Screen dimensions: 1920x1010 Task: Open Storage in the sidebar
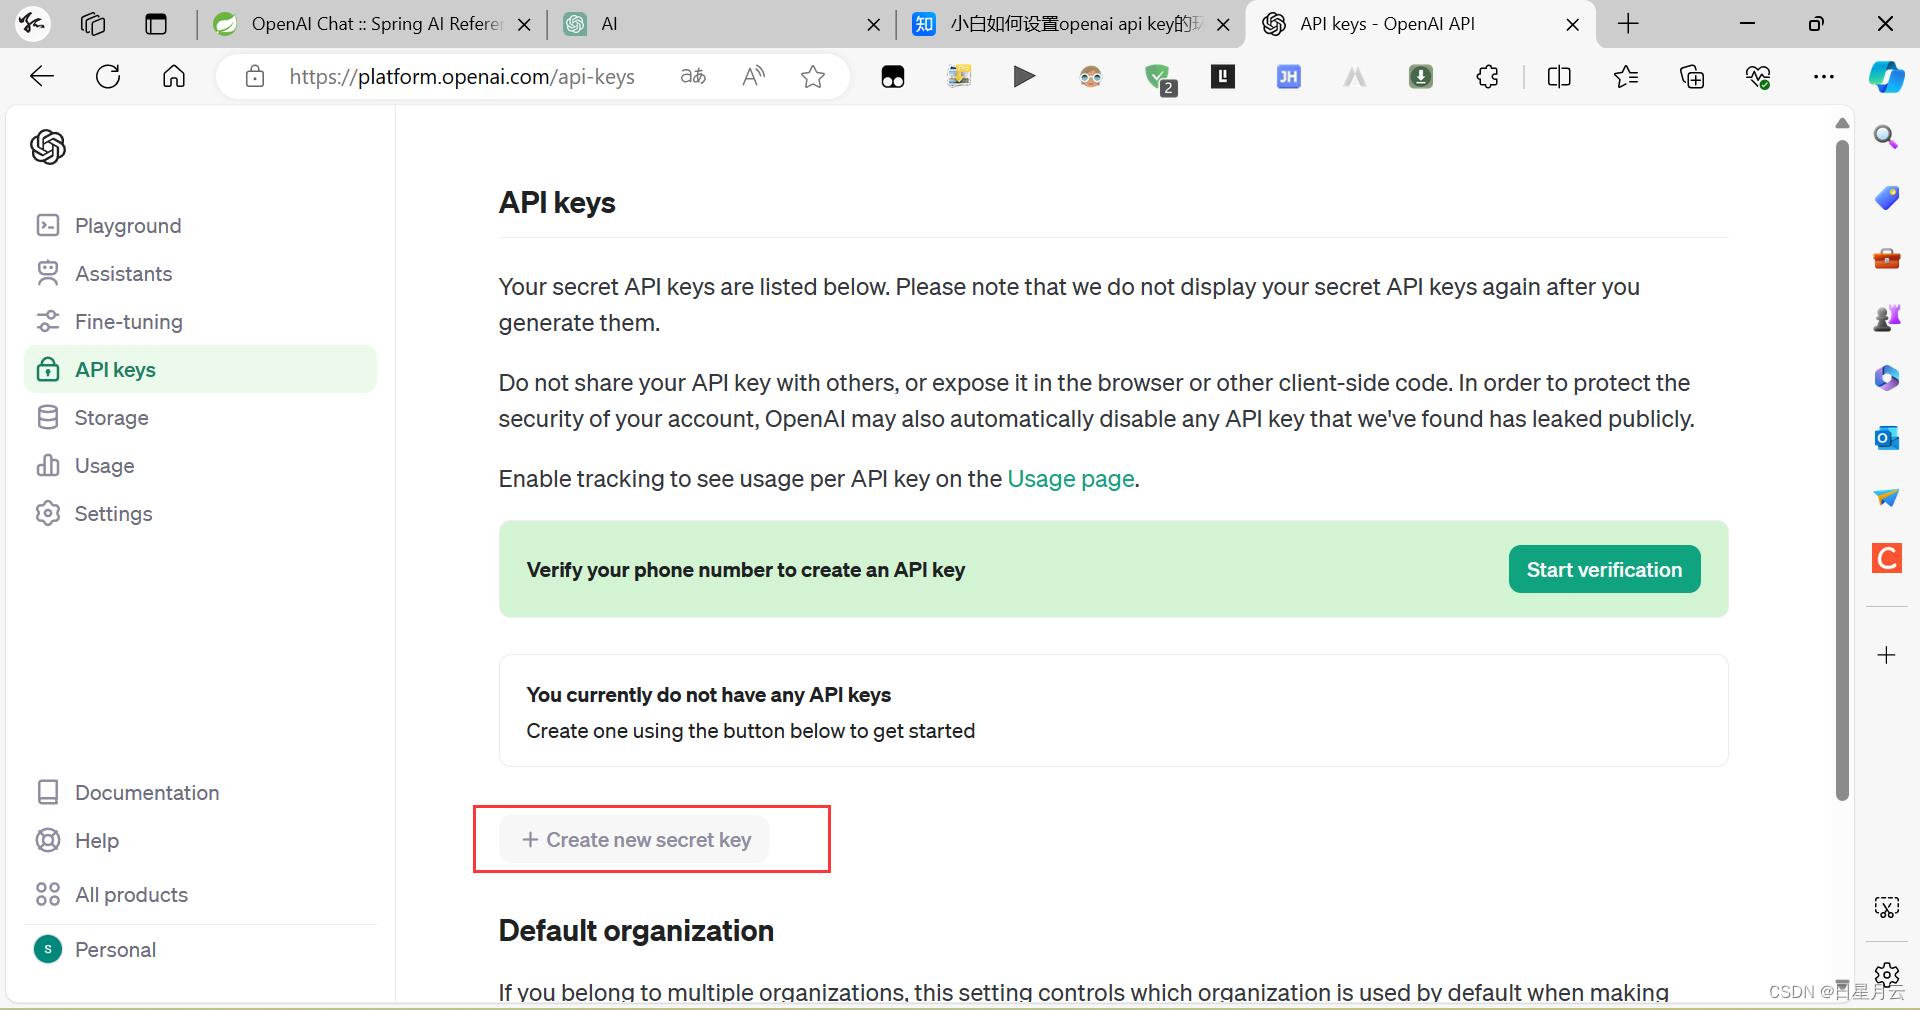pos(200,418)
